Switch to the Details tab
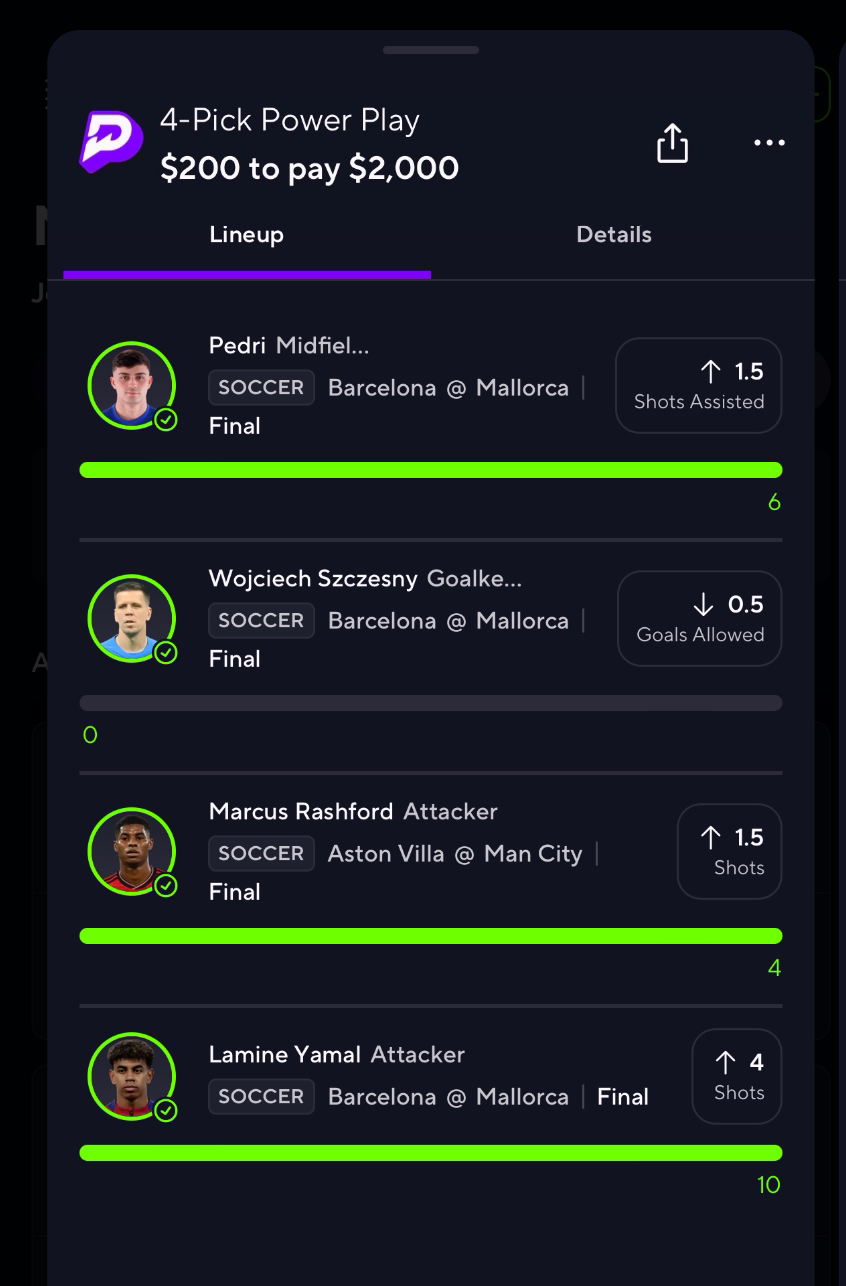 click(614, 235)
